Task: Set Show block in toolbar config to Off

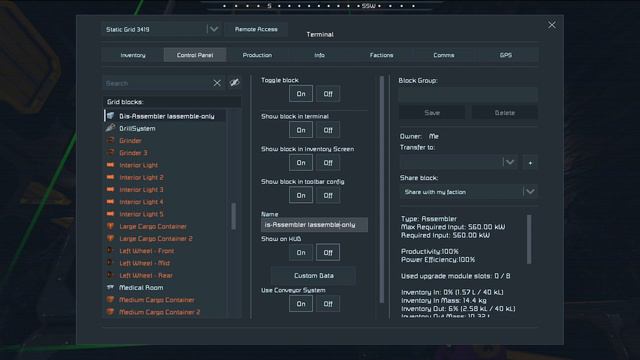Action: pyautogui.click(x=328, y=196)
